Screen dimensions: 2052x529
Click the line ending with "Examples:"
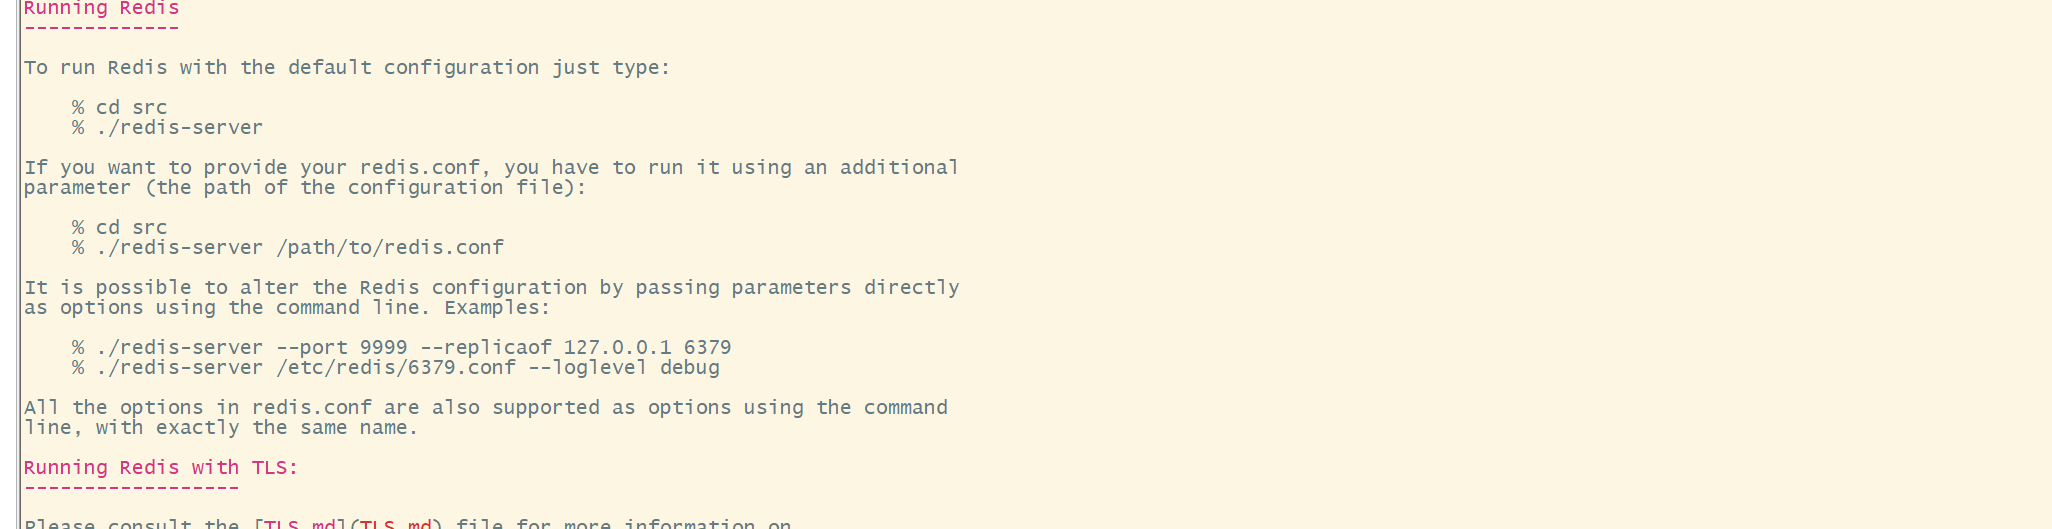tap(287, 308)
